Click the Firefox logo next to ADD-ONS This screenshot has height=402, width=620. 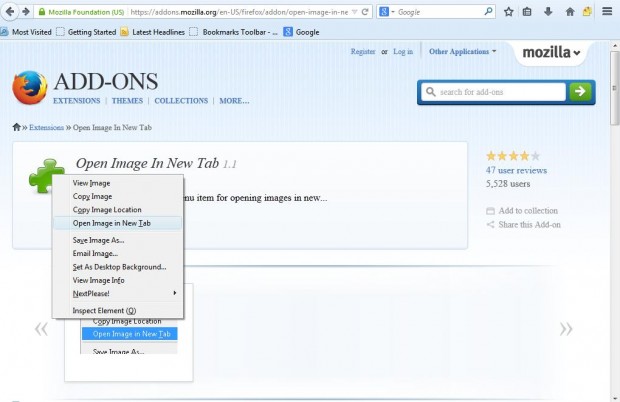pyautogui.click(x=30, y=87)
